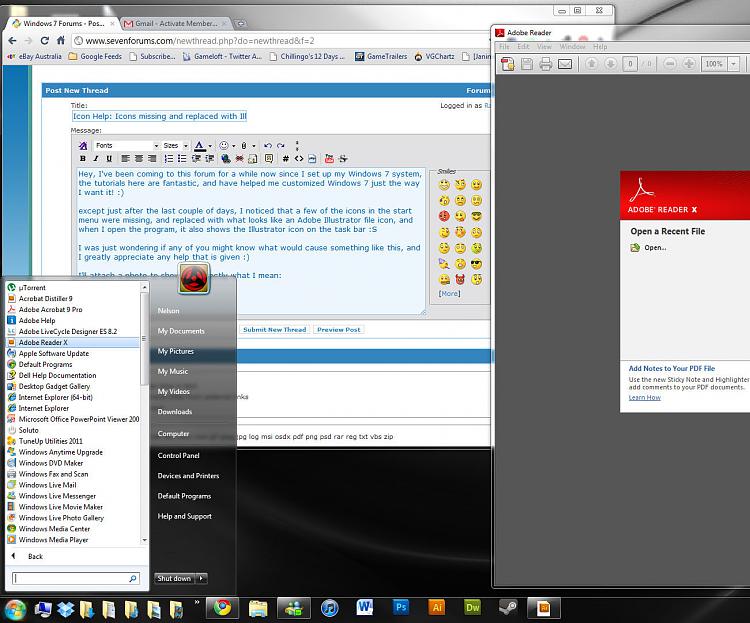
Task: Click the next page arrow in Adobe Reader
Action: [x=610, y=64]
